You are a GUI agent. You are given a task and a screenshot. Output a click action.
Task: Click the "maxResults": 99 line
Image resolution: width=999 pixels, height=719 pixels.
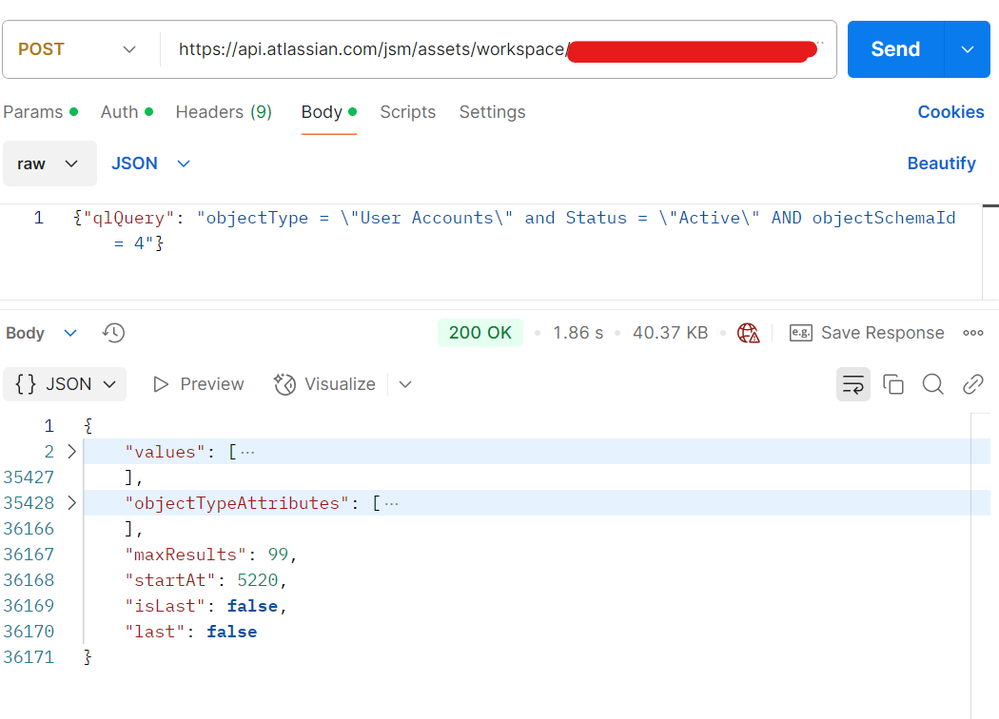211,554
